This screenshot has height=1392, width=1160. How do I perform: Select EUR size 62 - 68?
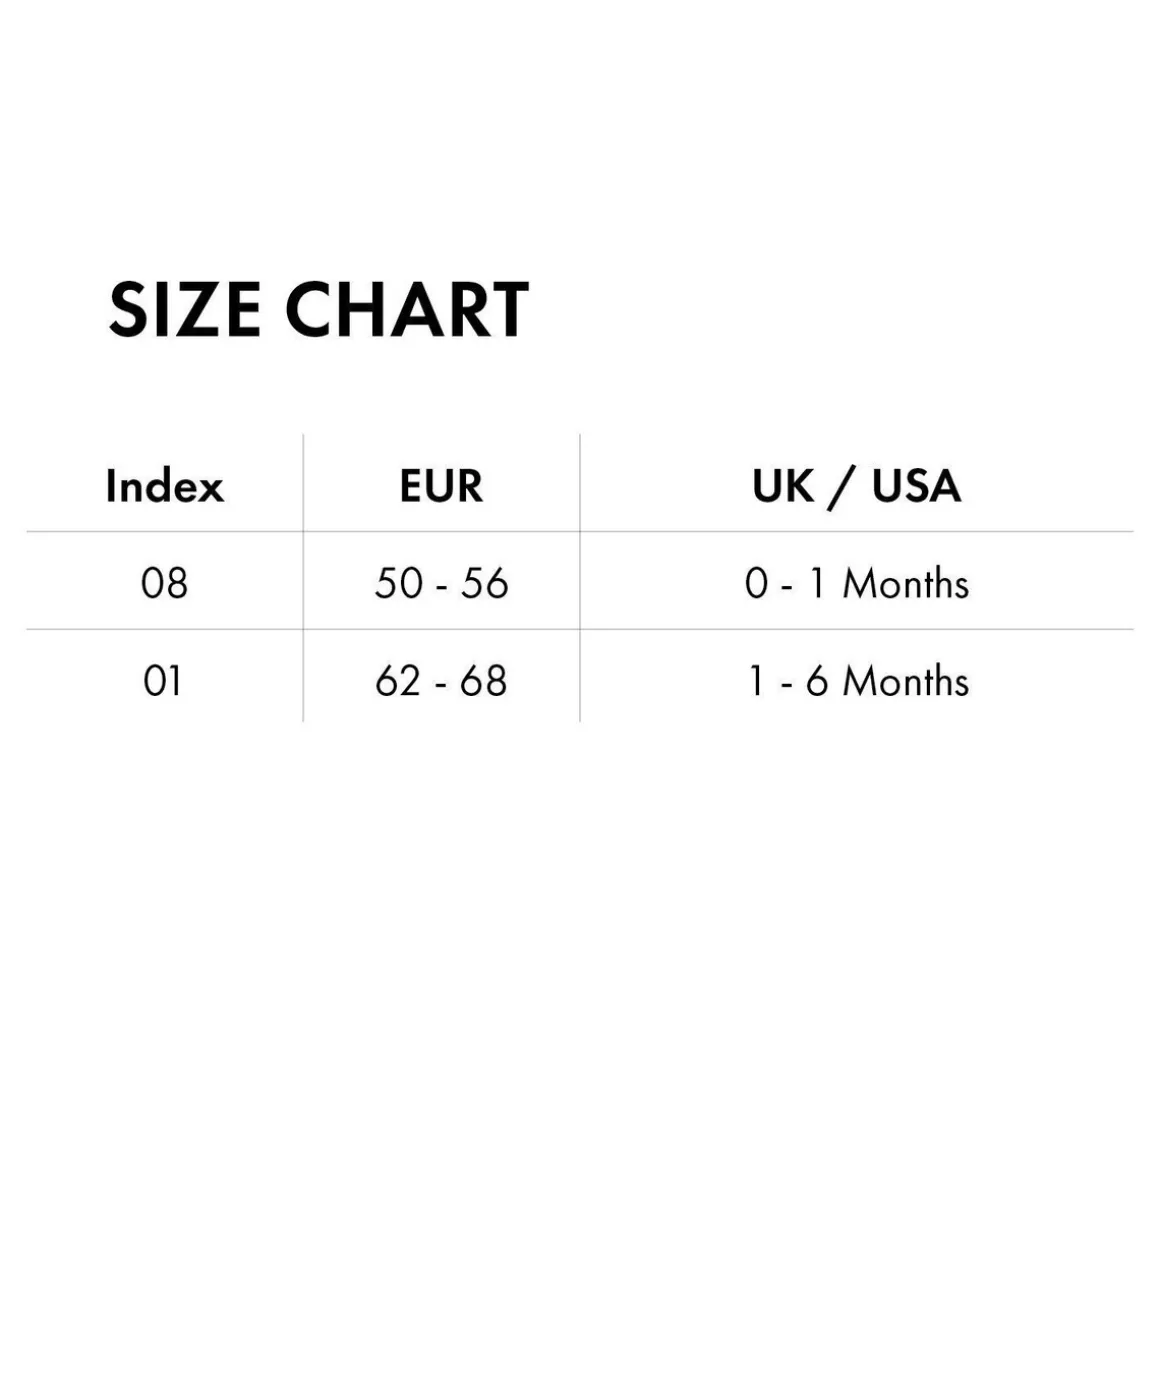point(441,681)
